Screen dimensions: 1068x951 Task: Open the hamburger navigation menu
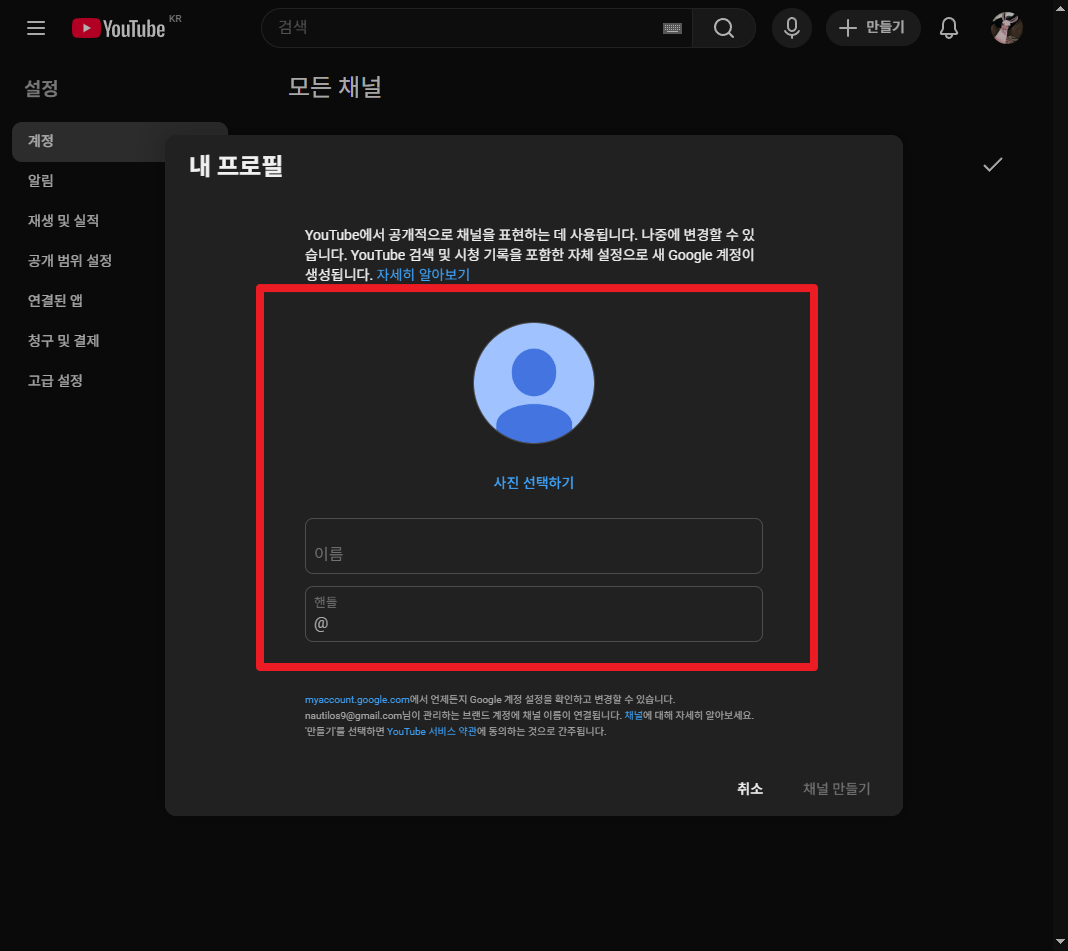point(36,28)
